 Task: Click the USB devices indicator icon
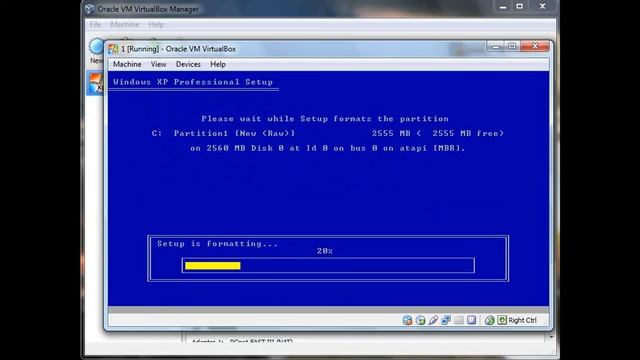click(433, 320)
